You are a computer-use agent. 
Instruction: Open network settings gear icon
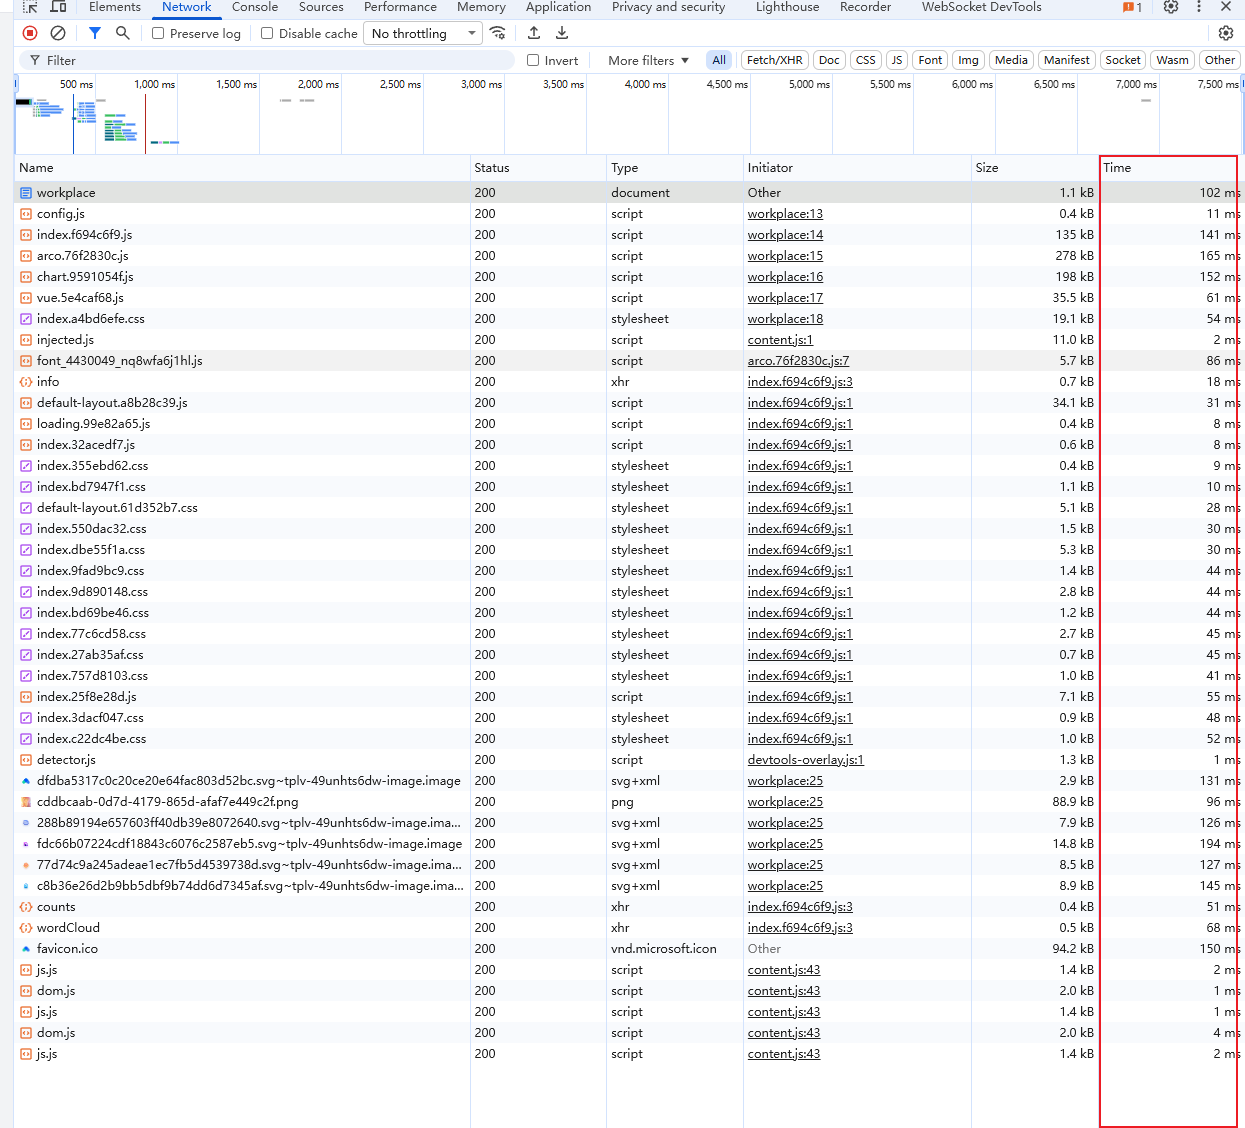pos(1226,33)
